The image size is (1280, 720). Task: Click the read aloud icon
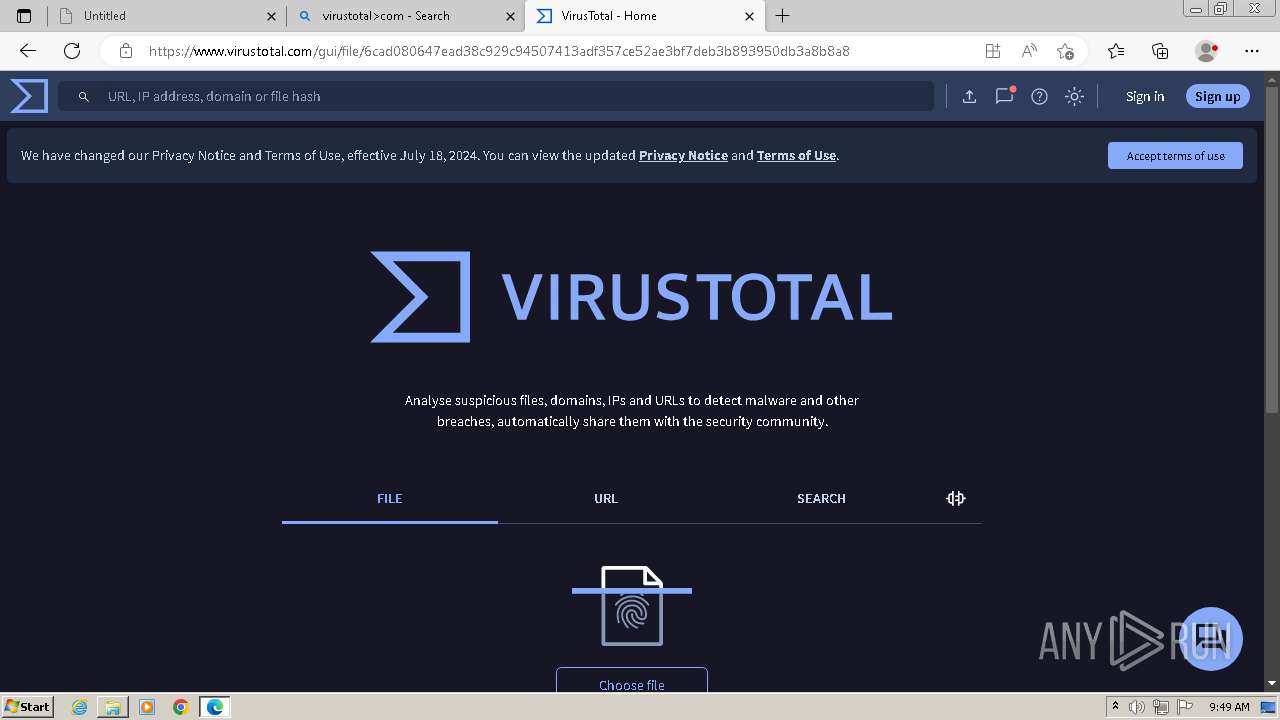pos(1029,51)
